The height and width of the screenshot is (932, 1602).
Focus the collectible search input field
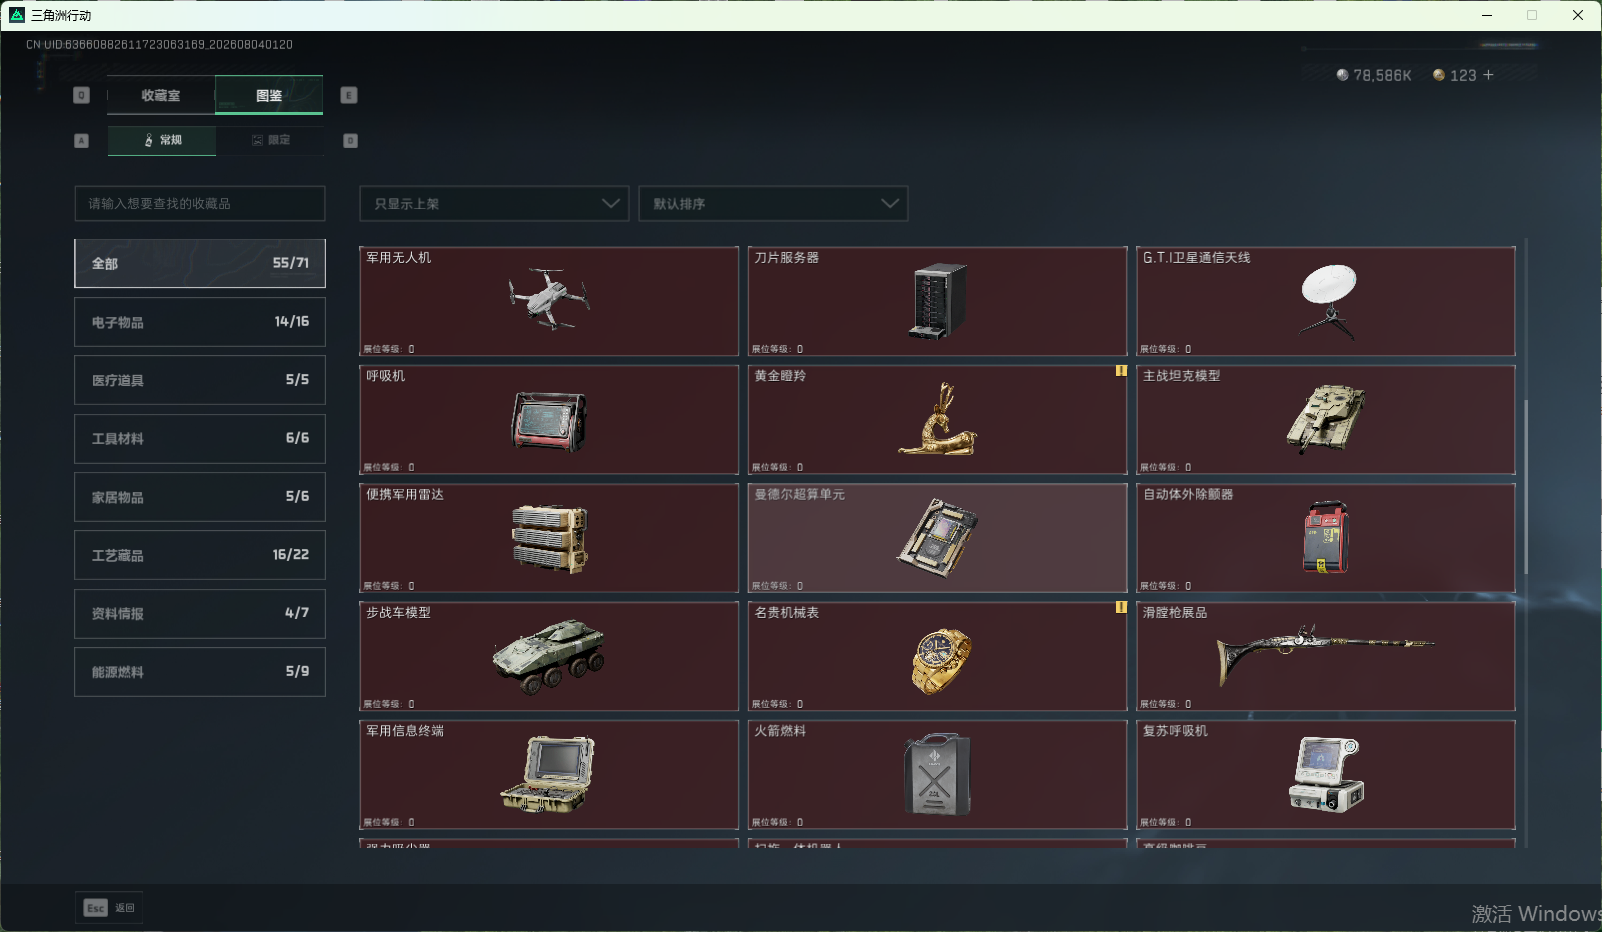point(200,204)
